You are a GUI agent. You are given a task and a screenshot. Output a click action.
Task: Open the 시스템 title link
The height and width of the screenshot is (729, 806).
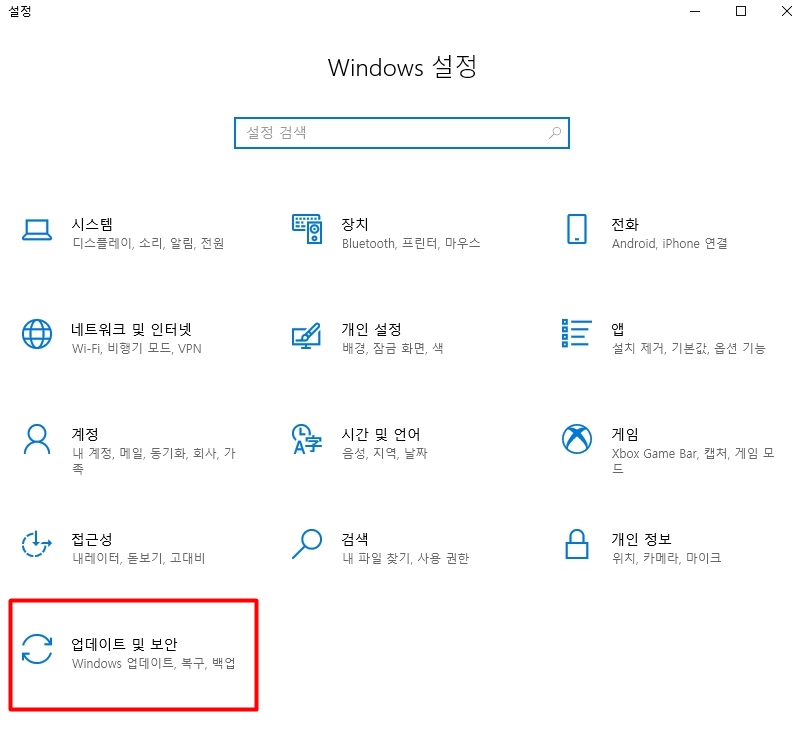(x=92, y=224)
